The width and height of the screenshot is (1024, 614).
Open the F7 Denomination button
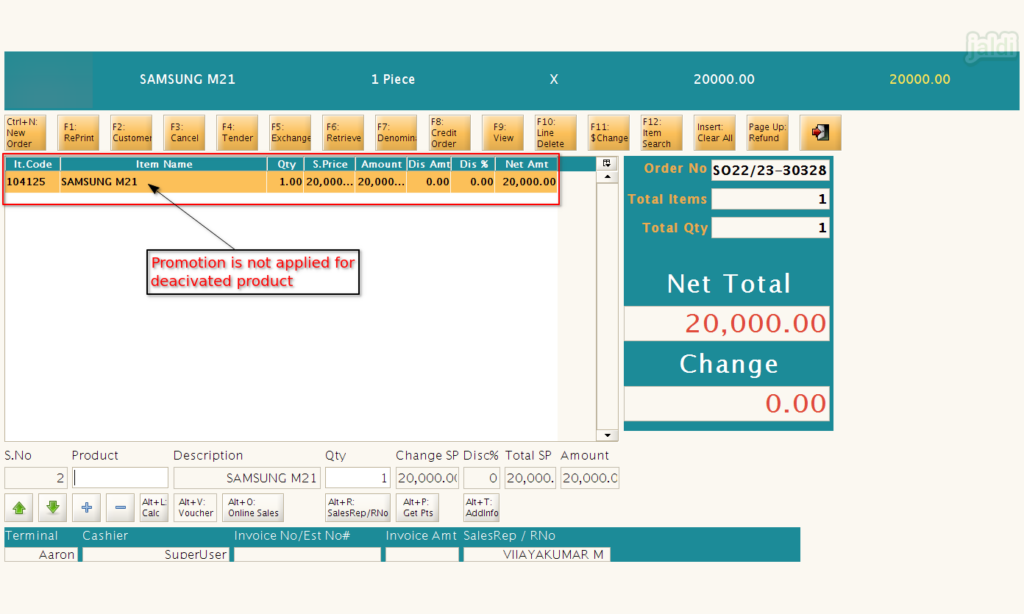[396, 133]
